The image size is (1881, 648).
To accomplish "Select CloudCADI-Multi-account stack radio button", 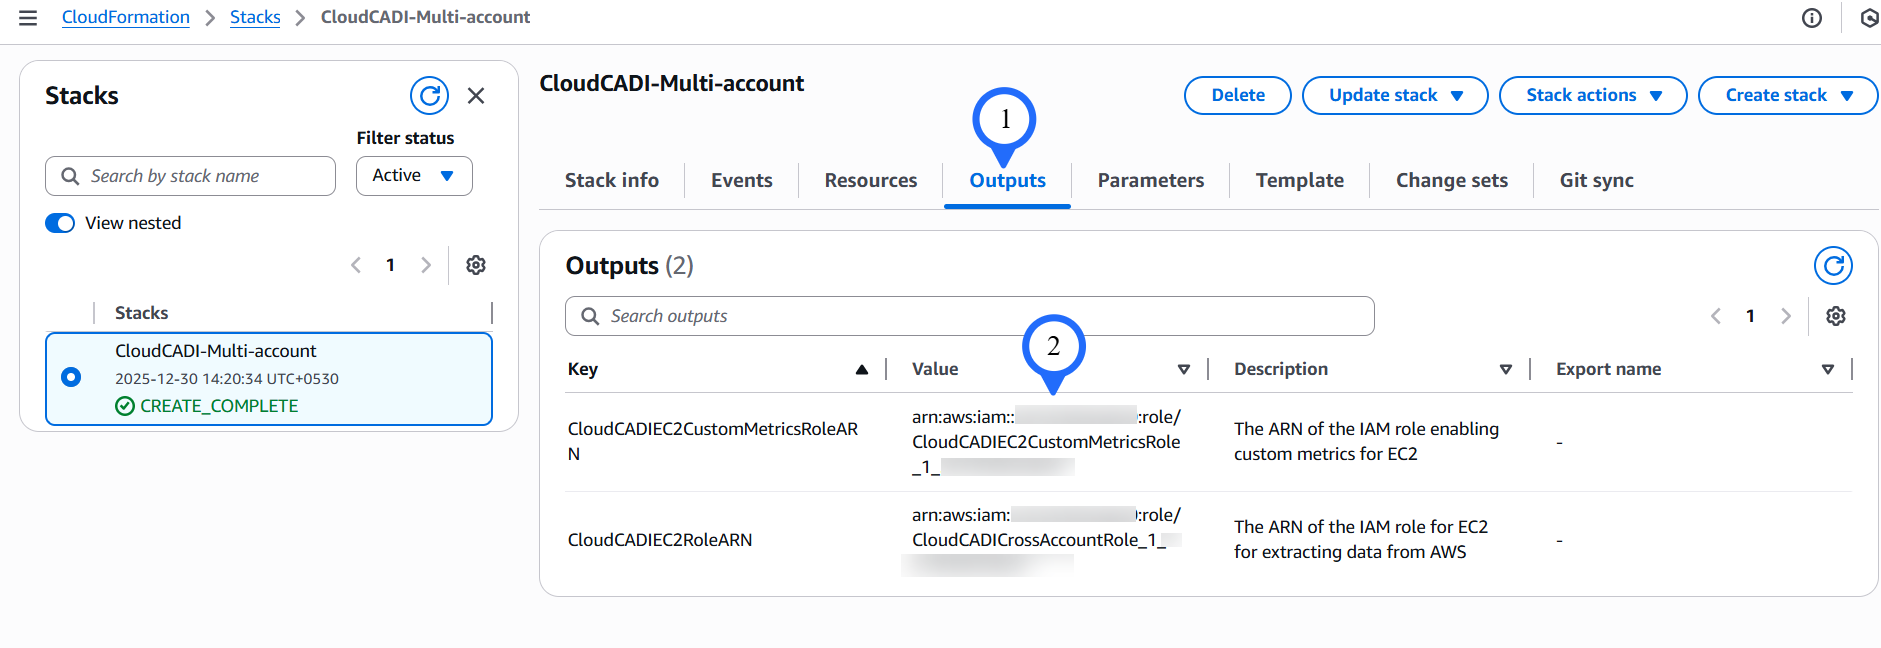I will (71, 377).
